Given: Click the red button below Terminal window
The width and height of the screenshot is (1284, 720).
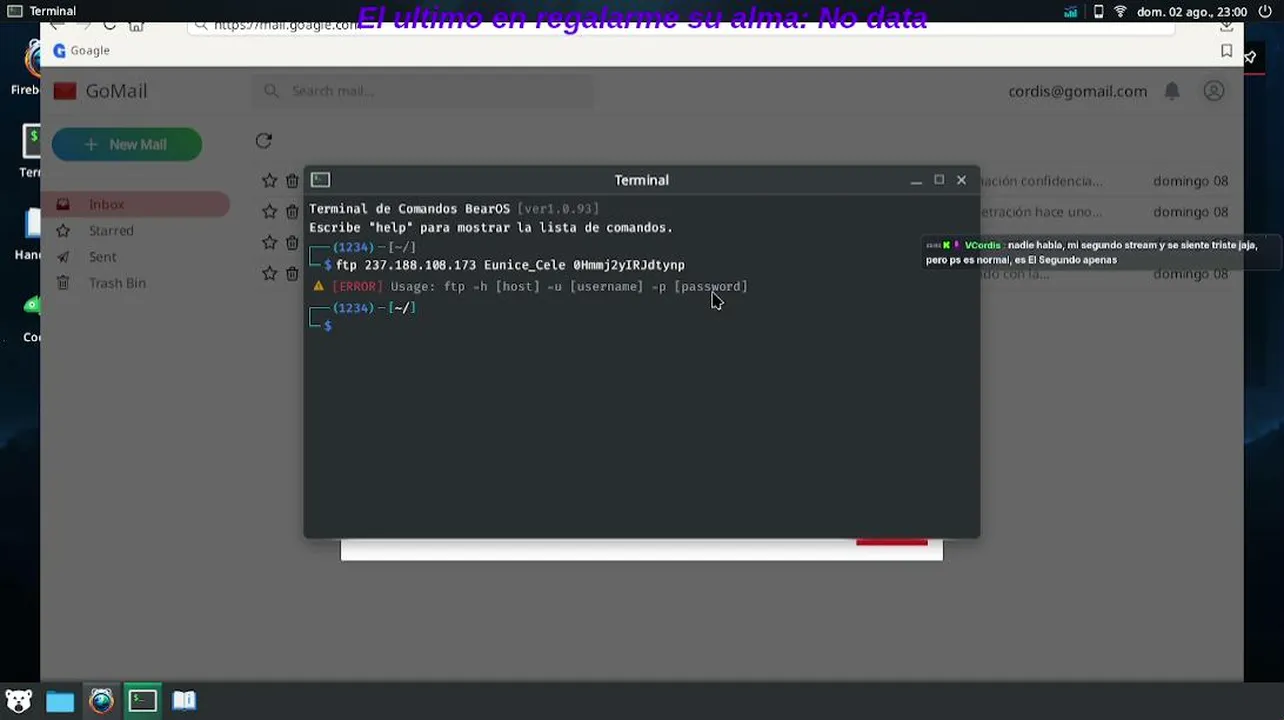Looking at the screenshot, I should coord(892,542).
